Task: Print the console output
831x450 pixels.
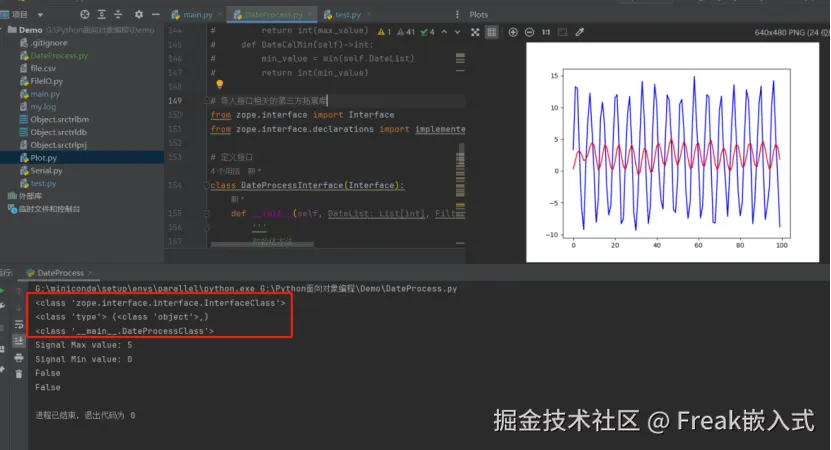Action: pyautogui.click(x=19, y=358)
